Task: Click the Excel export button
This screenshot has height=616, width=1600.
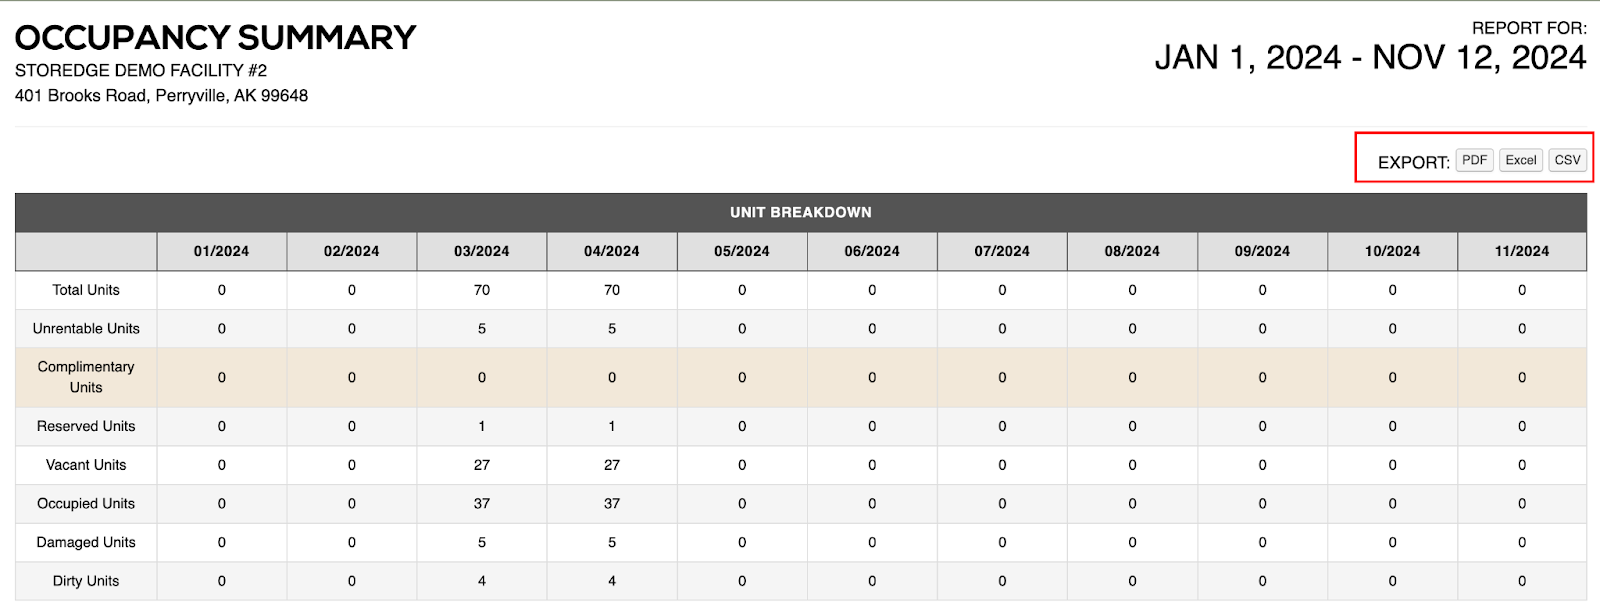Action: coord(1520,160)
